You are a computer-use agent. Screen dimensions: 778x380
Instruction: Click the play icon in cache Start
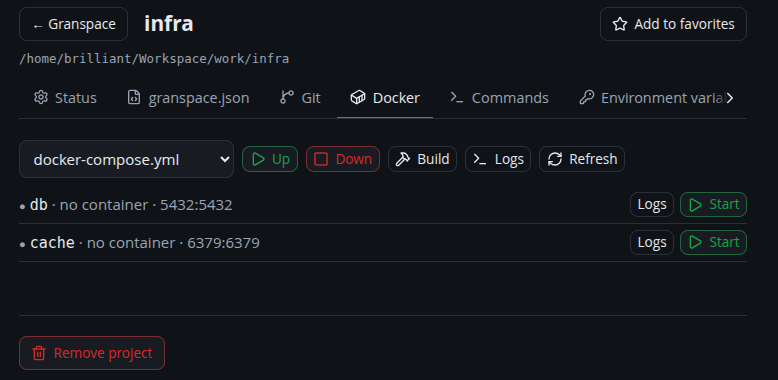coord(696,243)
